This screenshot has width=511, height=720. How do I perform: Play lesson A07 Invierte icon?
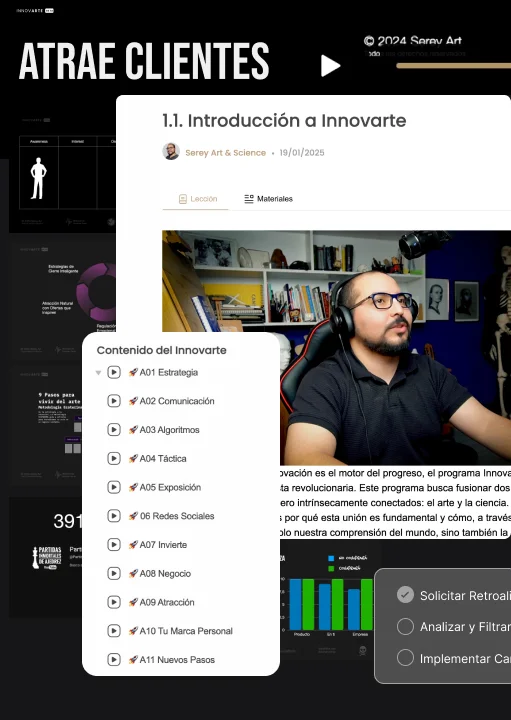pyautogui.click(x=114, y=545)
